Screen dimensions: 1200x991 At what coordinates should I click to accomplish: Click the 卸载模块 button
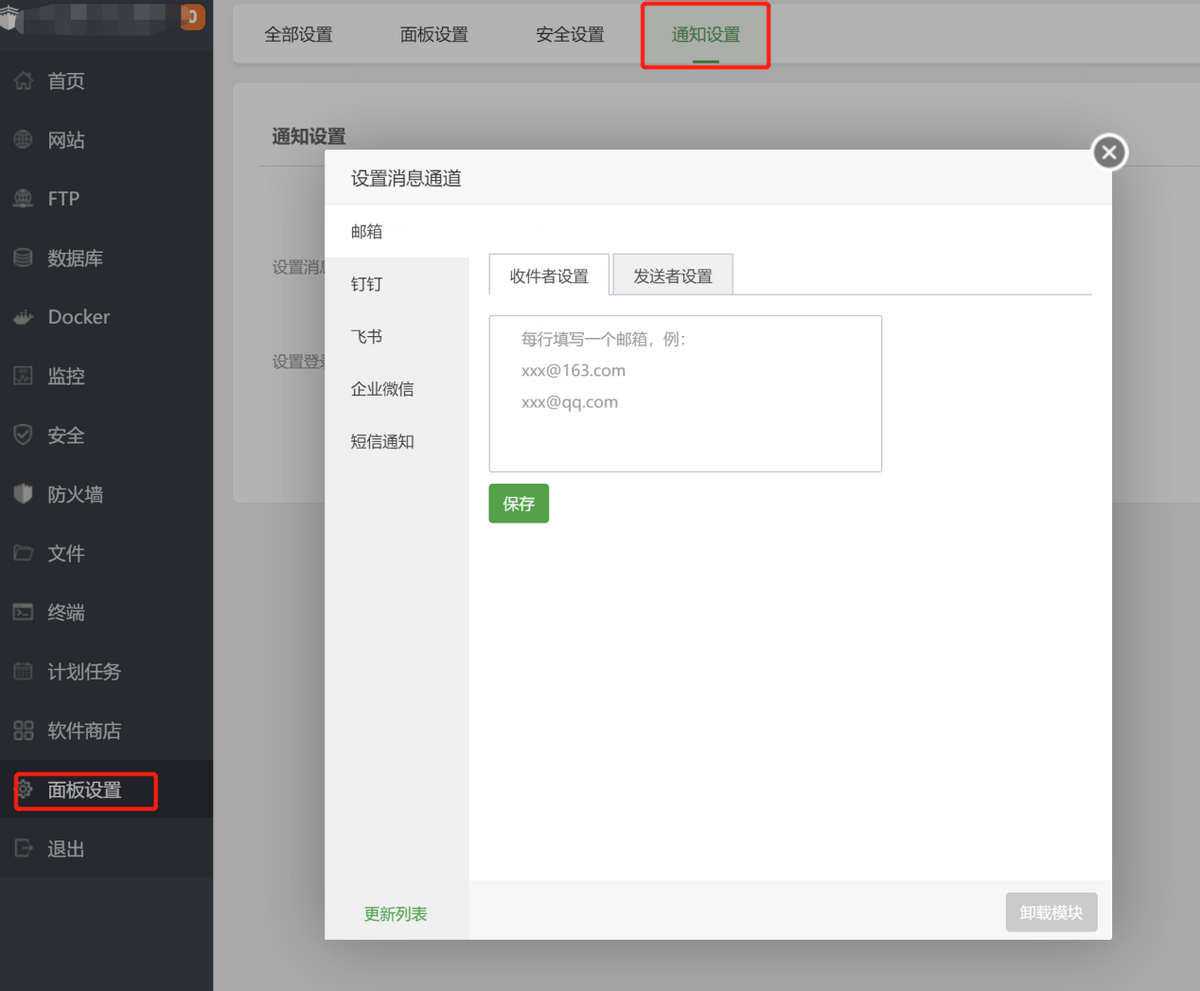coord(1051,912)
